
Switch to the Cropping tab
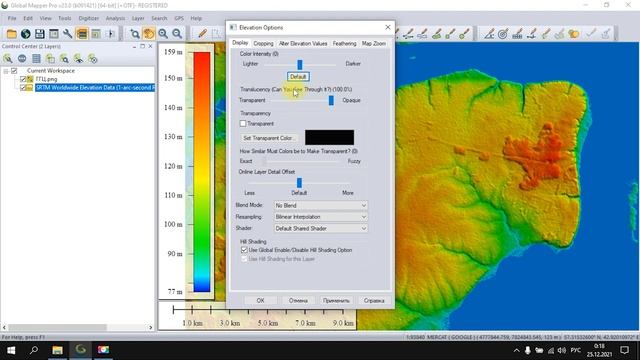pyautogui.click(x=263, y=43)
